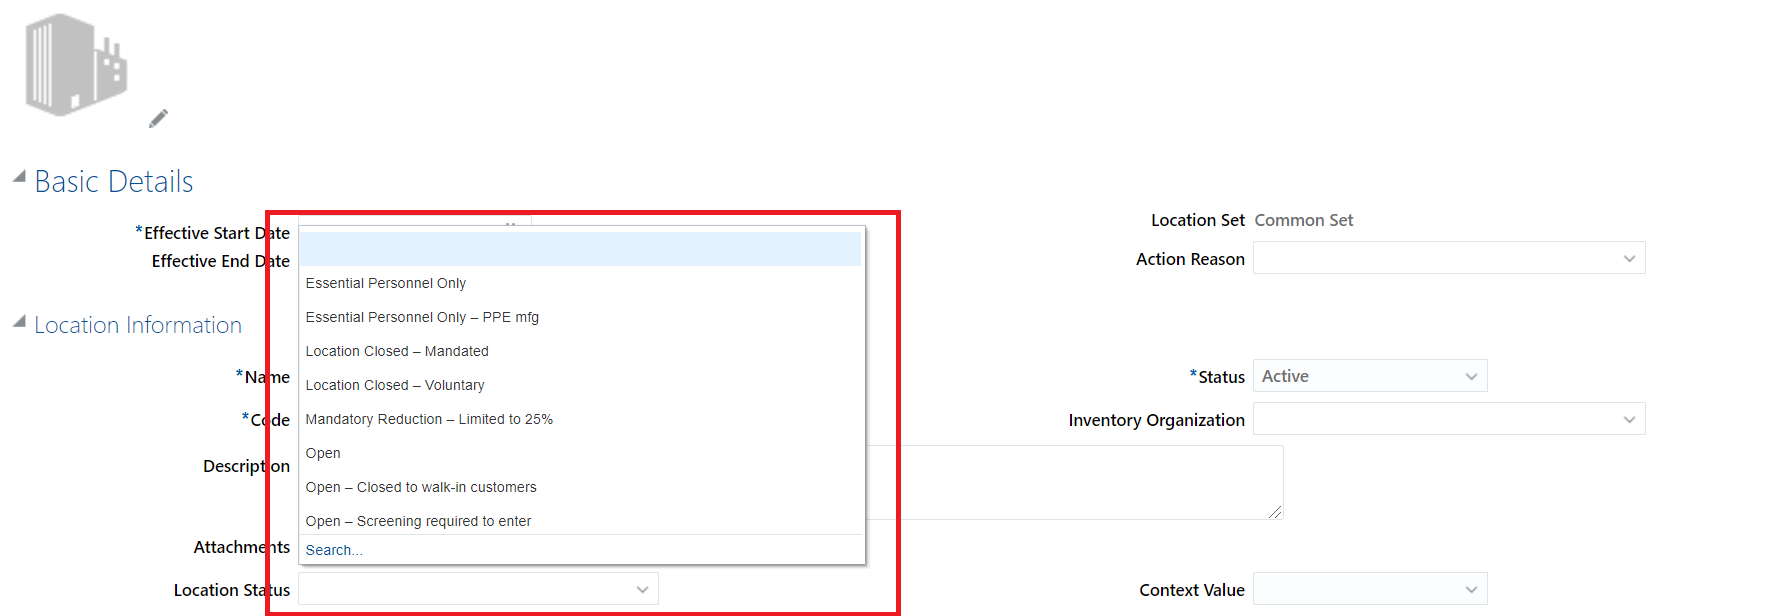Open the Context Value dropdown

(1470, 590)
